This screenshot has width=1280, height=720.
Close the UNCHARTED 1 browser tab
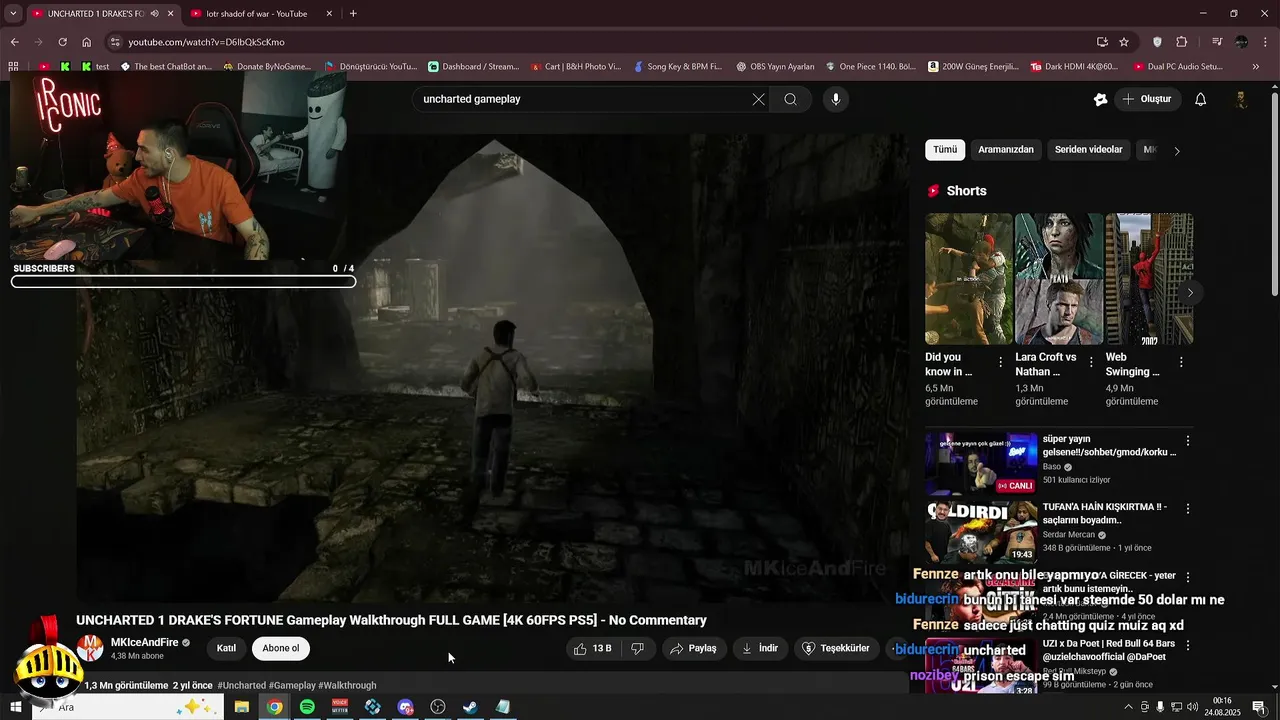[x=171, y=14]
